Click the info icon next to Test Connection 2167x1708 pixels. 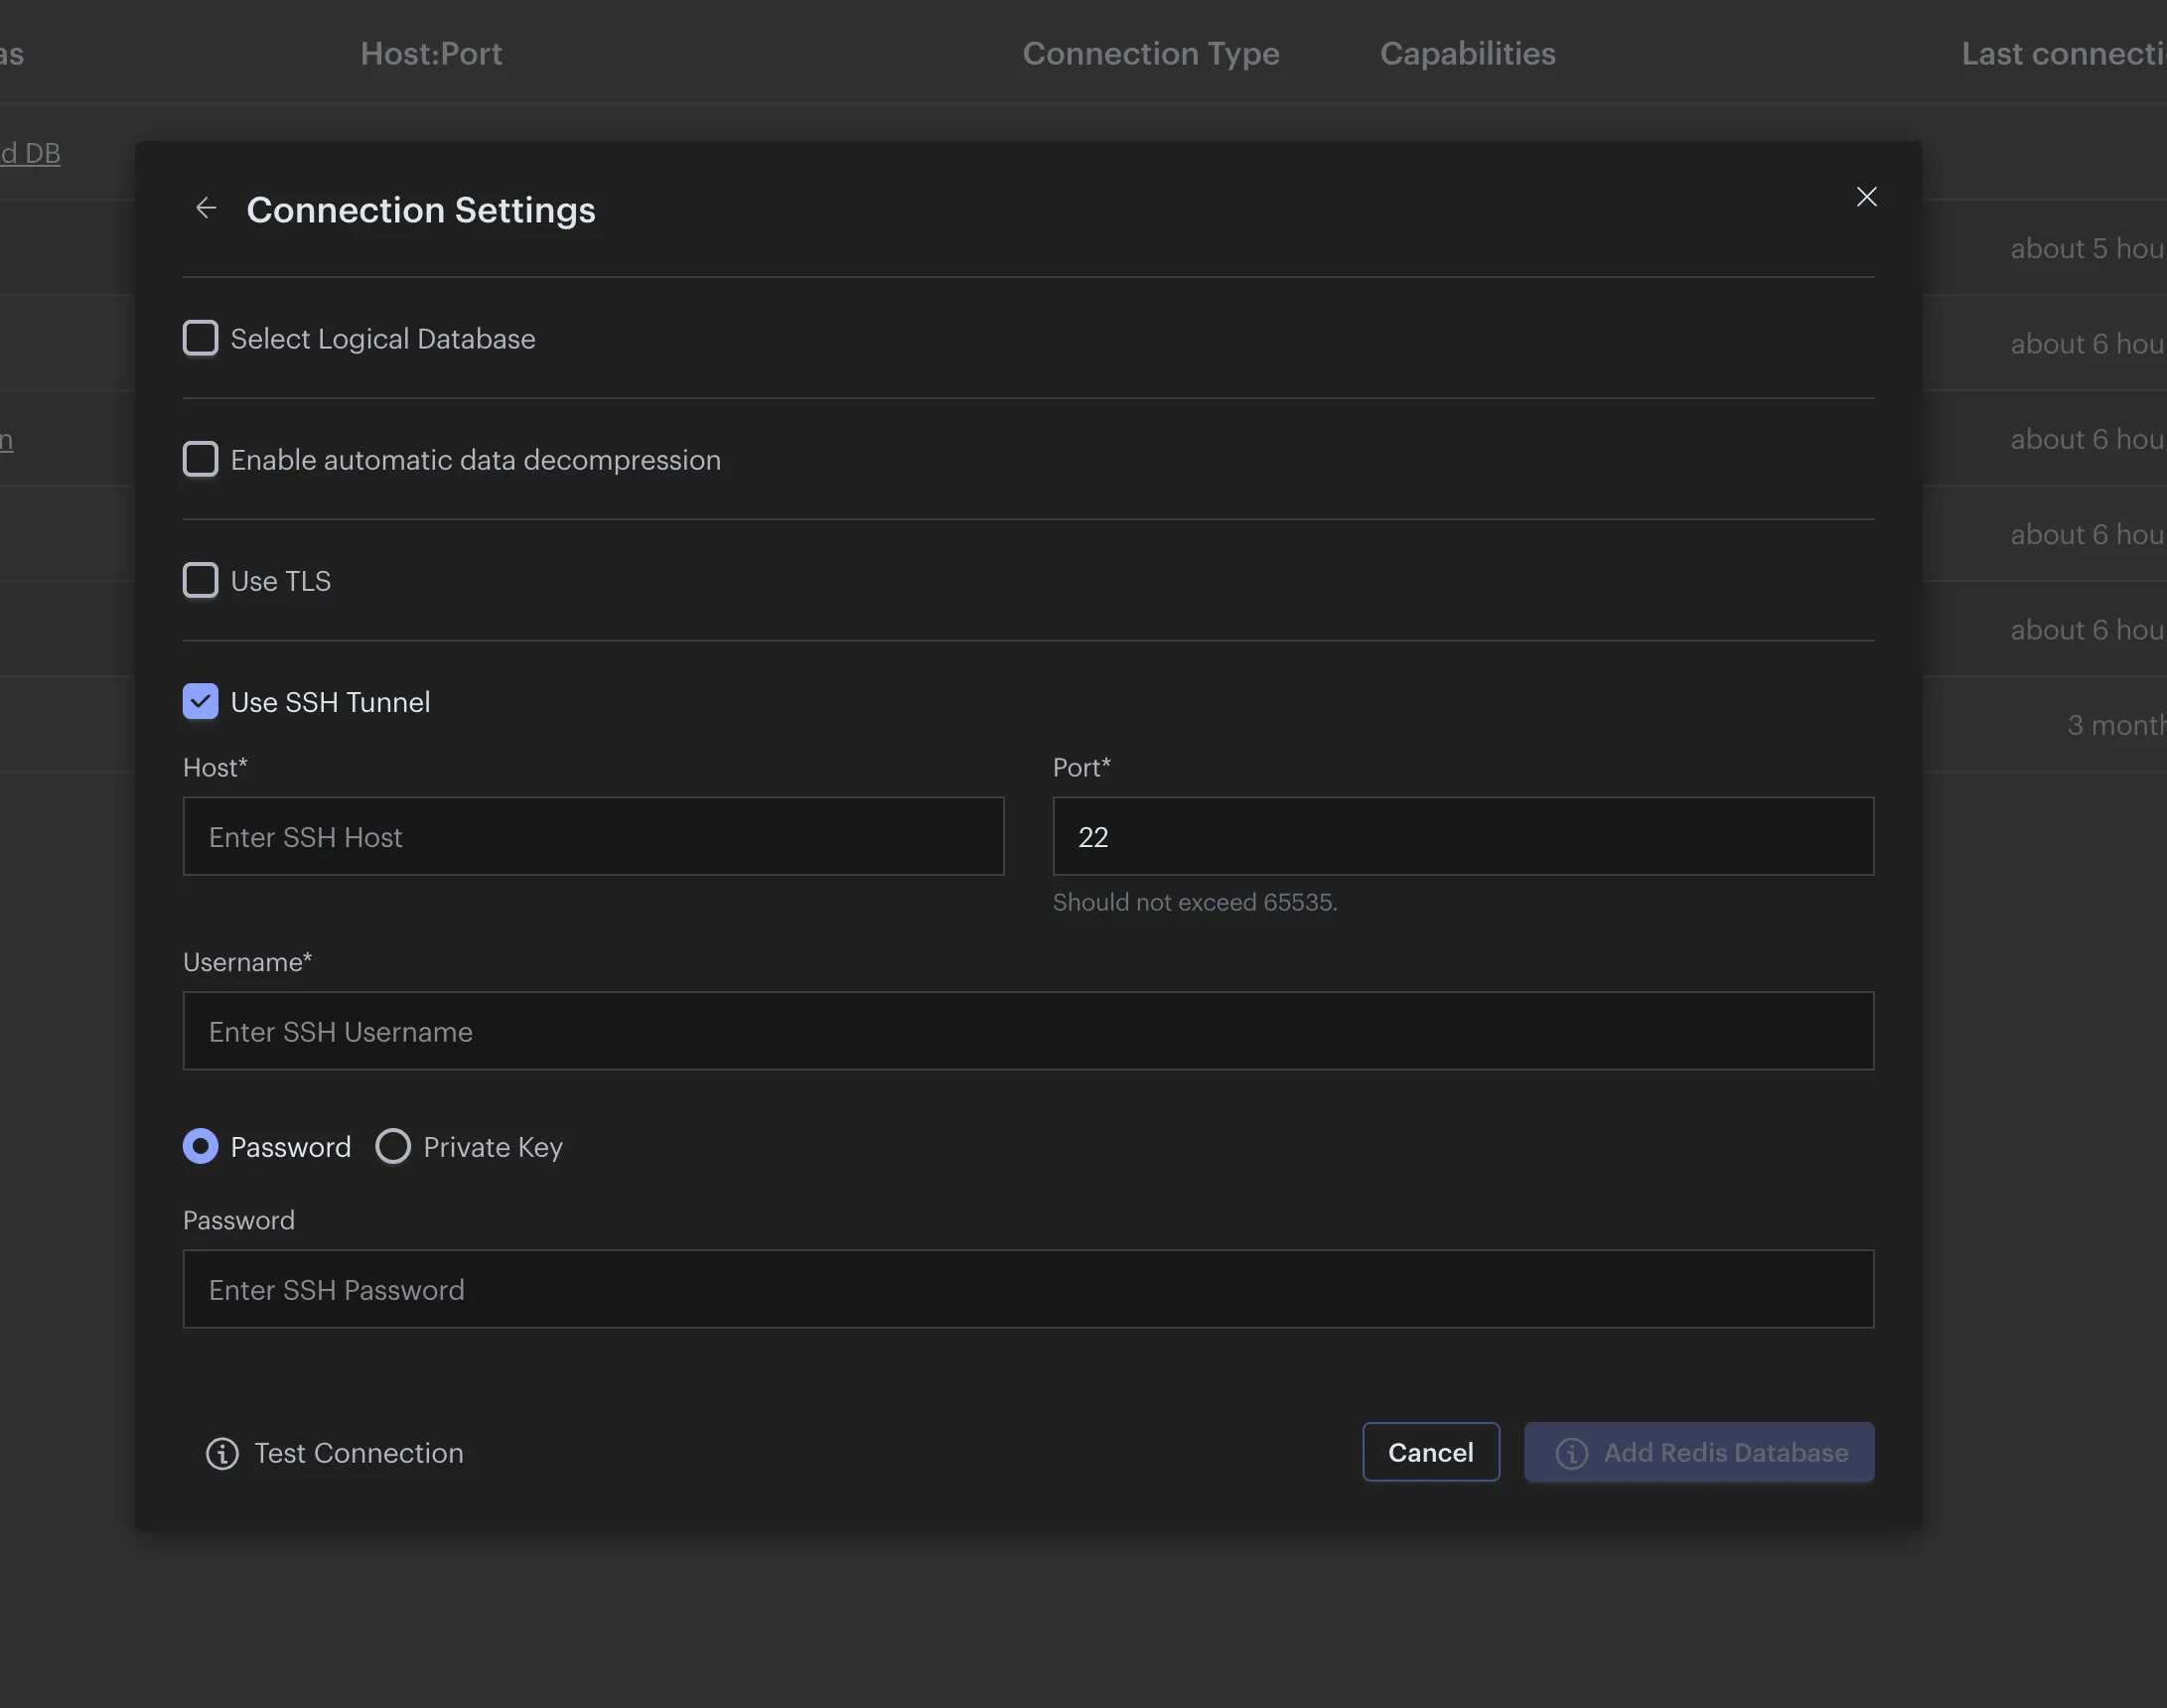222,1453
